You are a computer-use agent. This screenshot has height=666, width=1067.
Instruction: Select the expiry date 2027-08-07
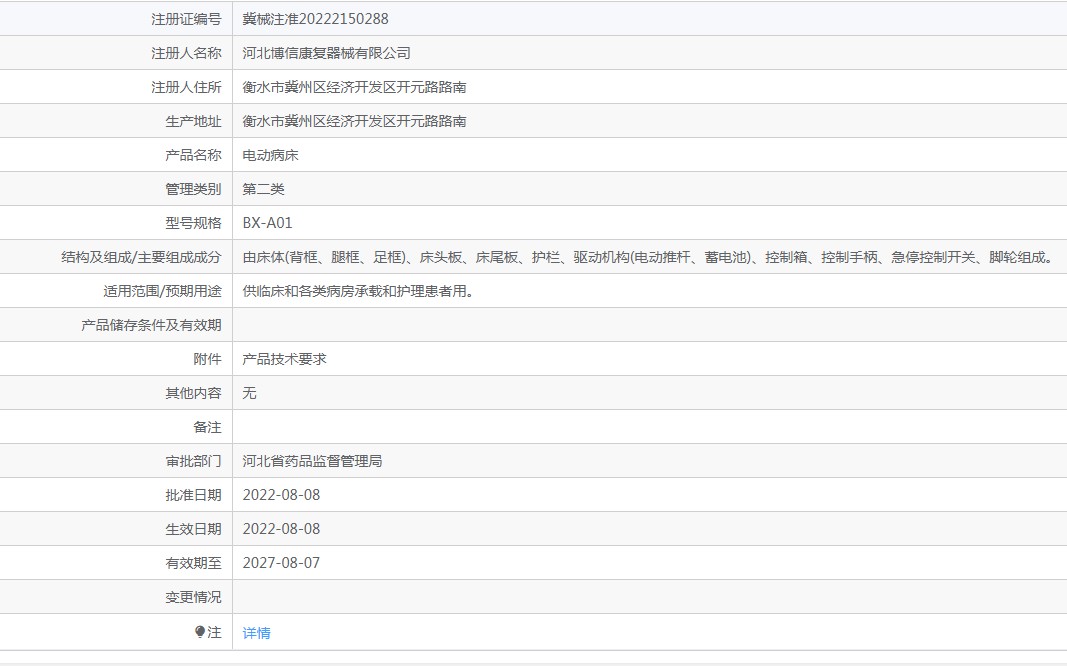click(x=281, y=563)
